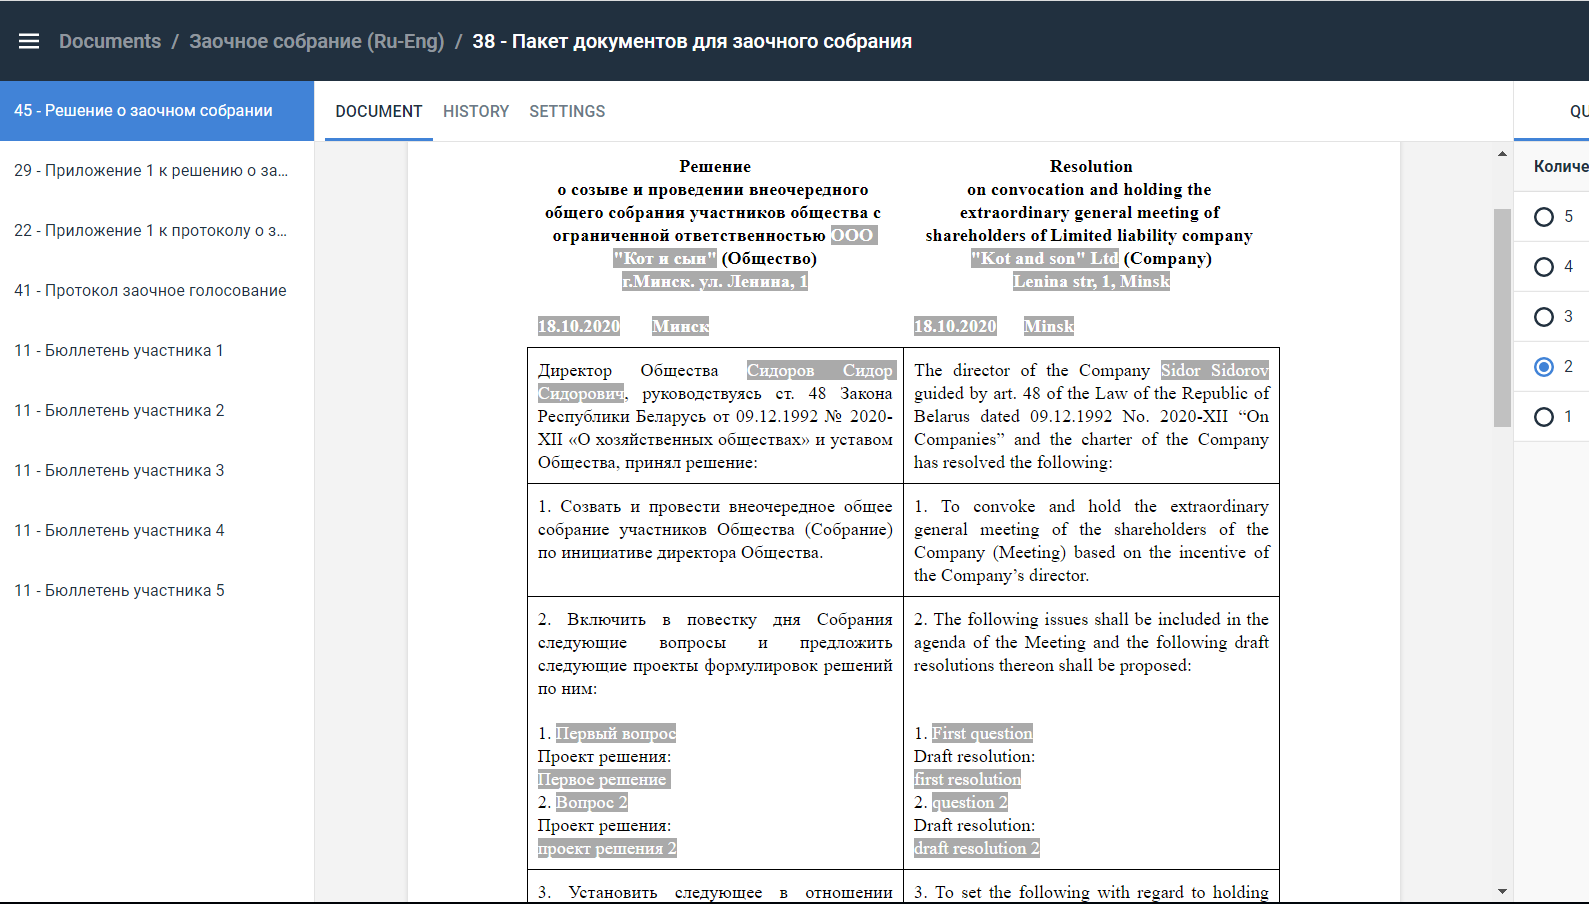
Task: Choose radio option 4
Action: 1544,267
